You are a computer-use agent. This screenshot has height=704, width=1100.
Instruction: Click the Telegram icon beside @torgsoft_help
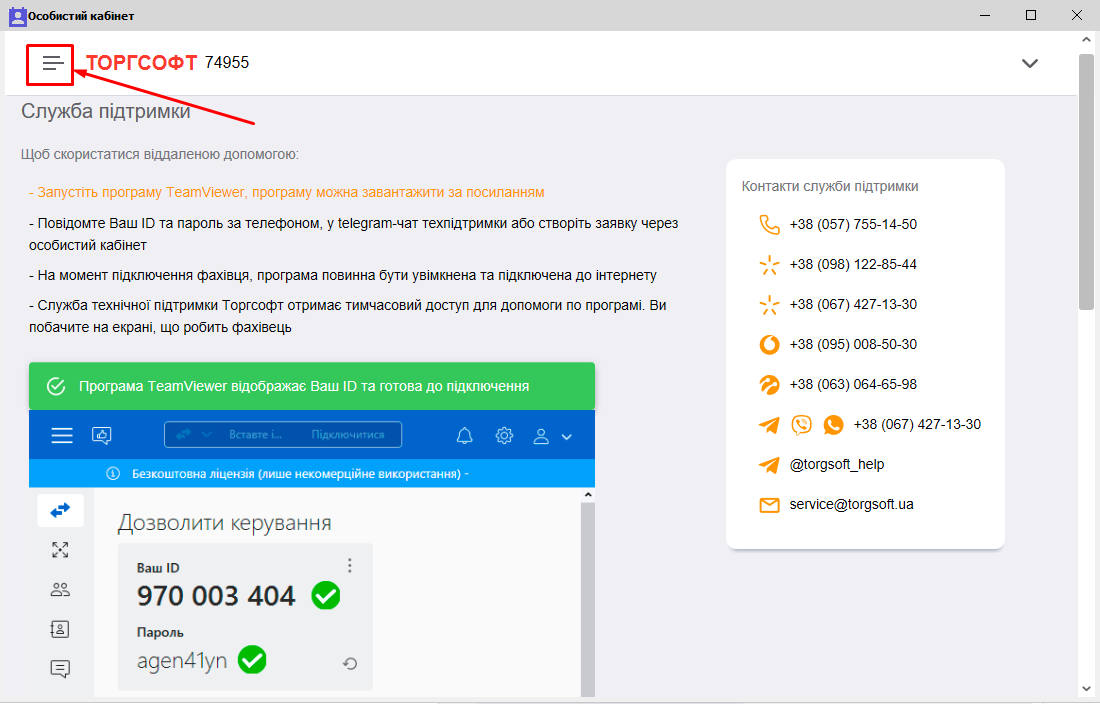[x=768, y=465]
